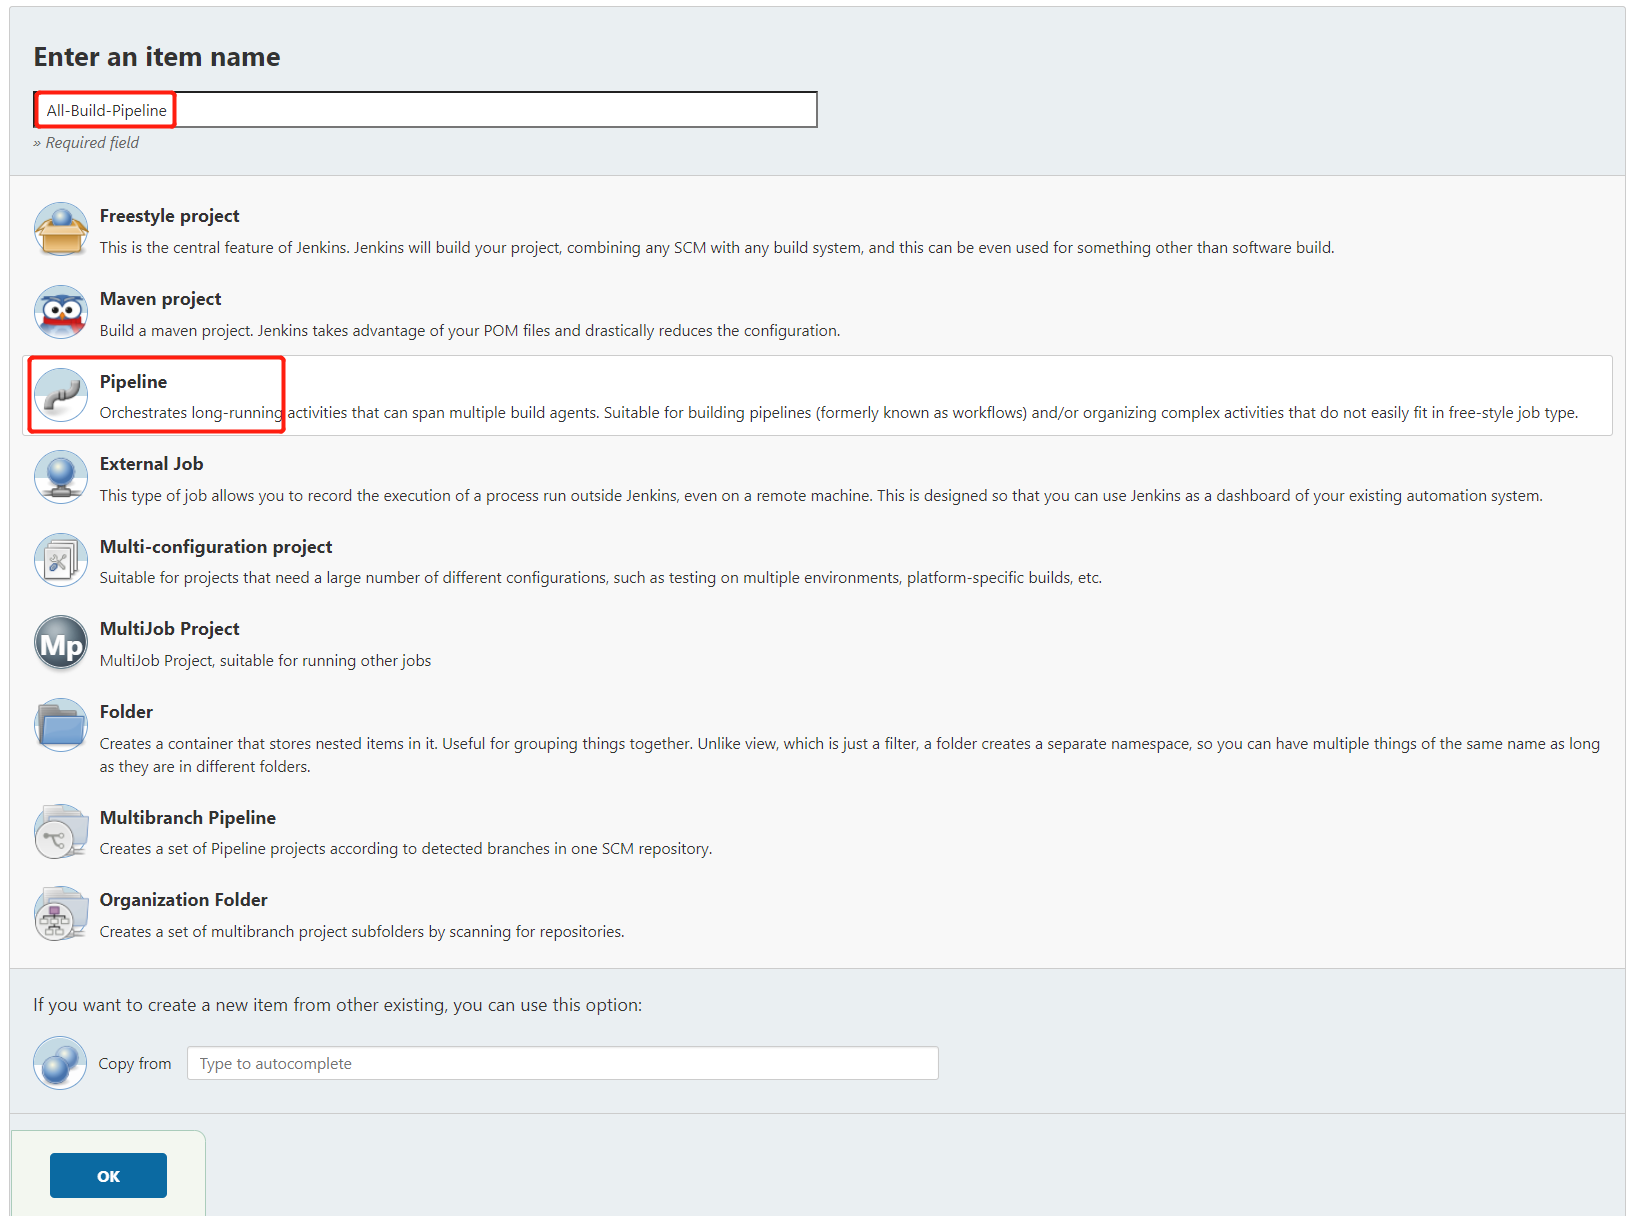Image resolution: width=1635 pixels, height=1216 pixels.
Task: Click the External Job description about remote machine
Action: point(821,495)
